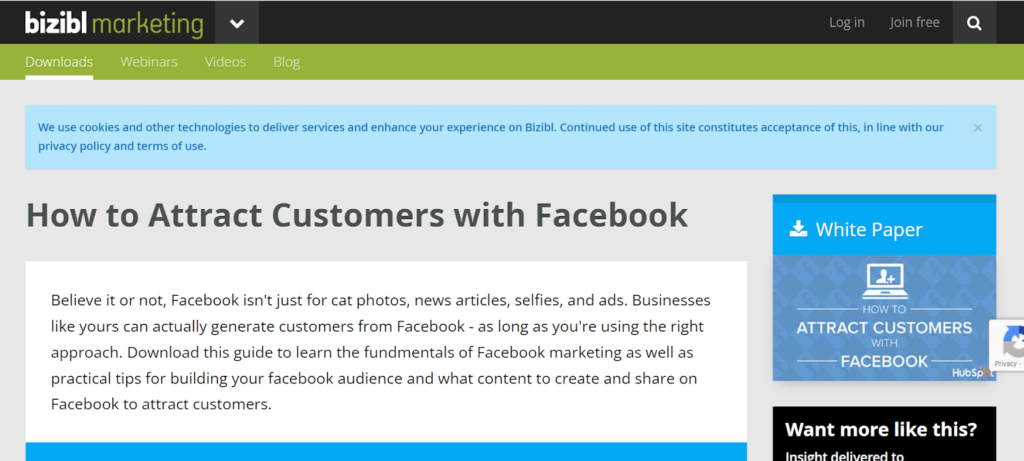Click the bizibl marketing logo
Viewport: 1024px width, 461px height.
pyautogui.click(x=114, y=23)
